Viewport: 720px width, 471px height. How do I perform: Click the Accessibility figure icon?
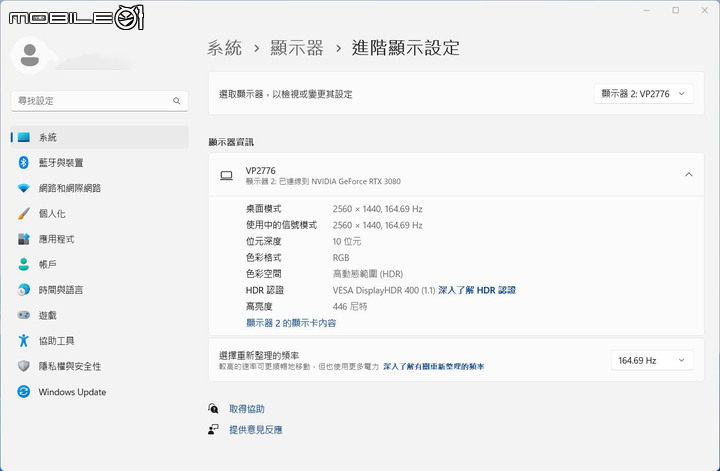point(23,341)
